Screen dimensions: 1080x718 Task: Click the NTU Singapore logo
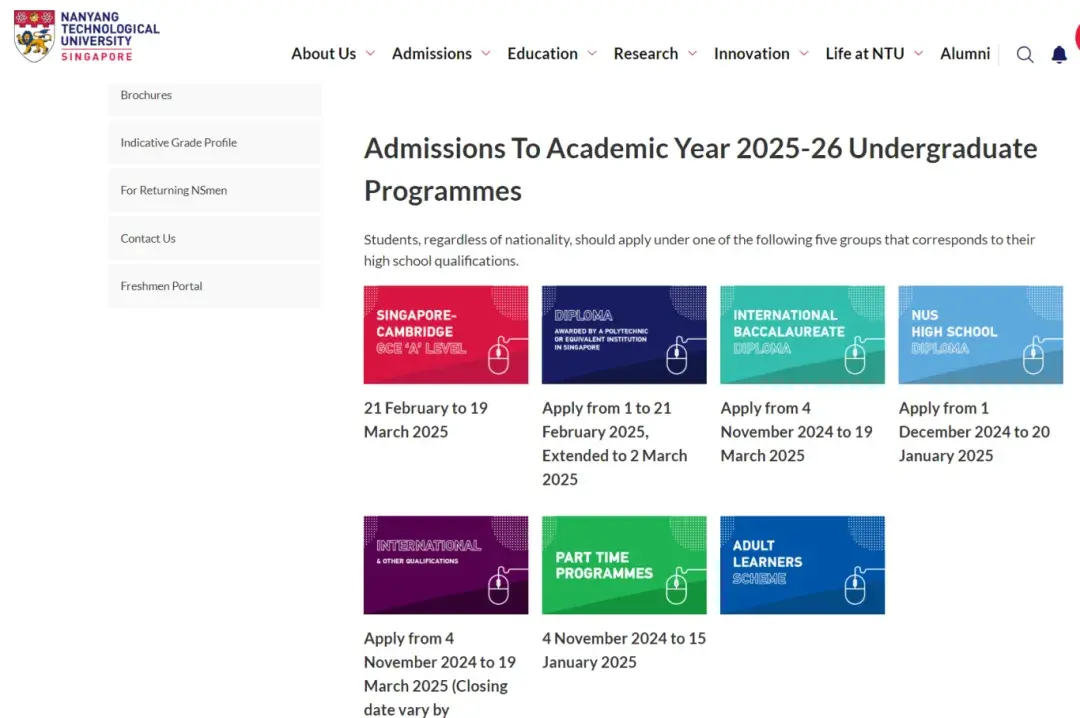(x=86, y=36)
